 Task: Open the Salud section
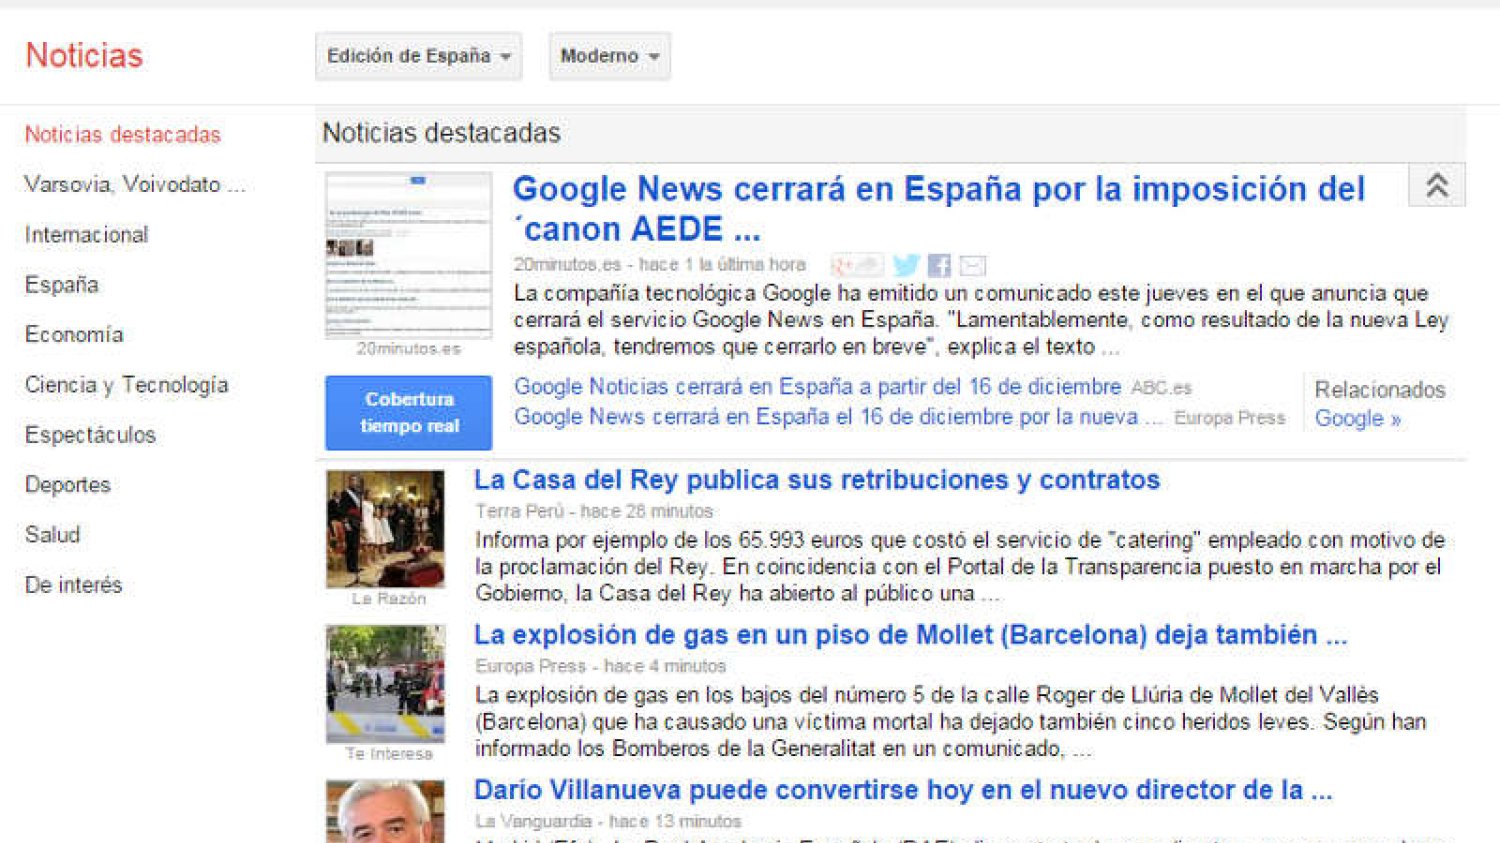52,535
